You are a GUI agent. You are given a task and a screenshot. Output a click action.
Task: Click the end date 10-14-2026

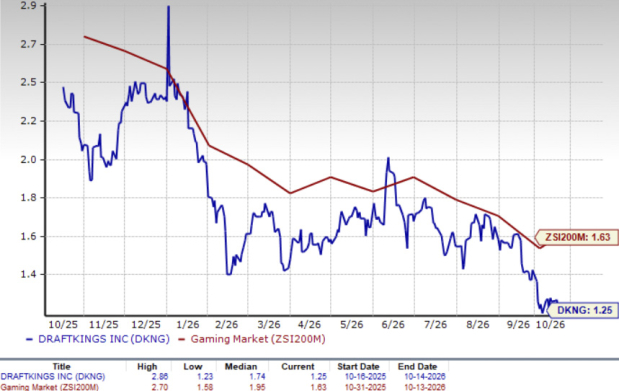coord(425,376)
